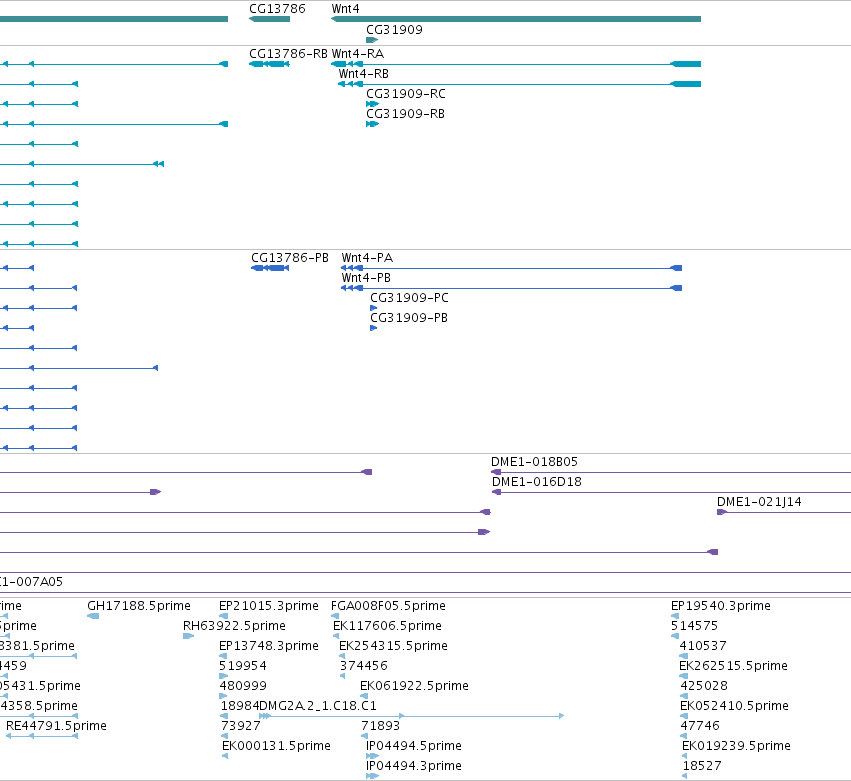
Task: Click the 480999 feature label
Action: click(243, 686)
